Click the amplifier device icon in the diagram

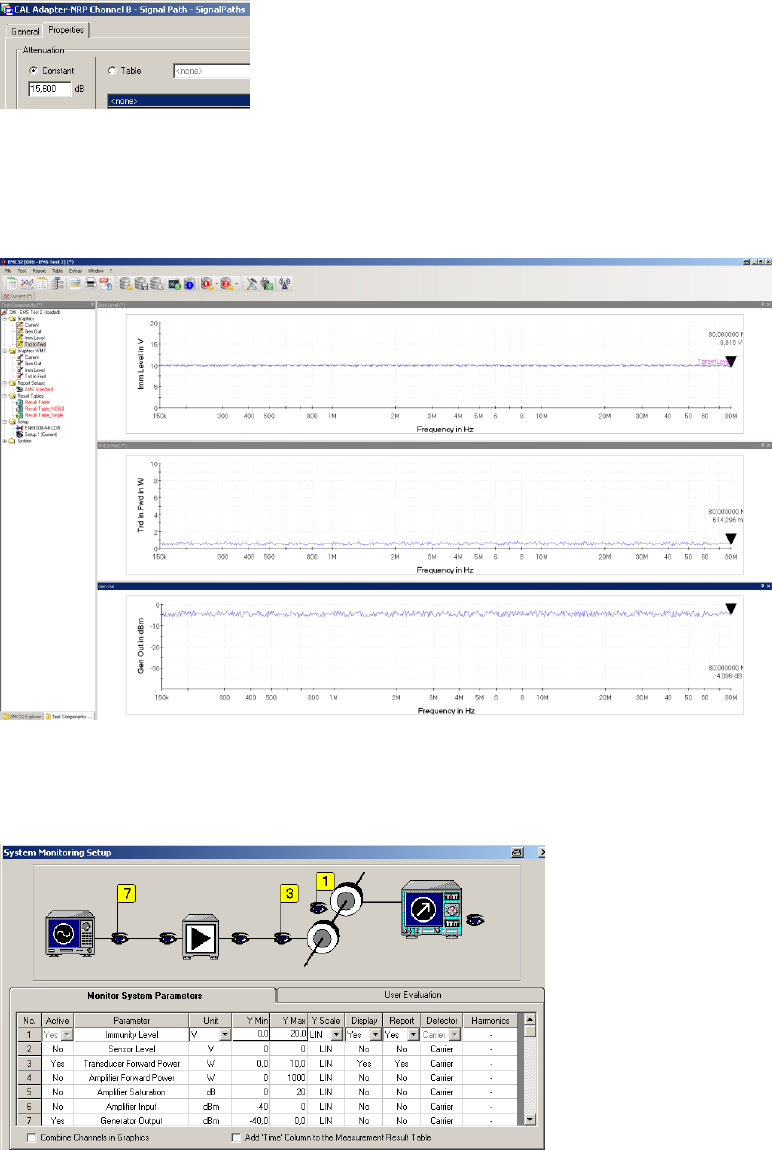(200, 937)
